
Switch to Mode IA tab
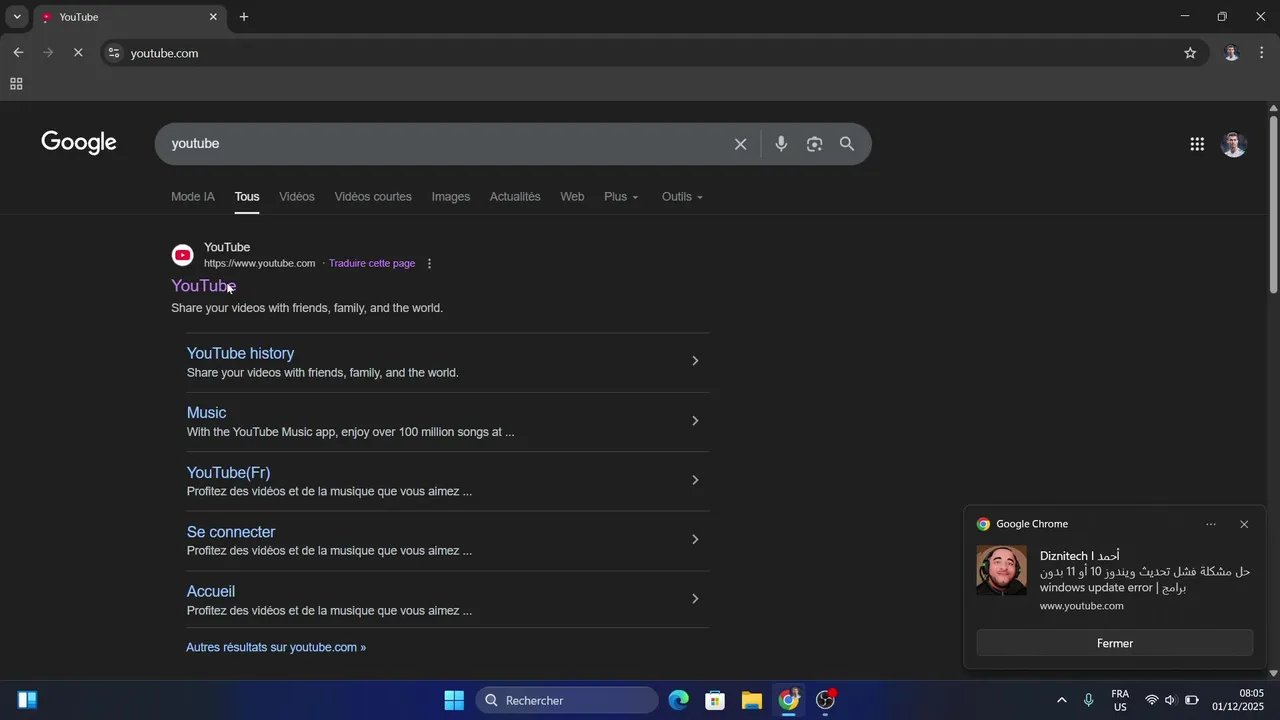(193, 197)
